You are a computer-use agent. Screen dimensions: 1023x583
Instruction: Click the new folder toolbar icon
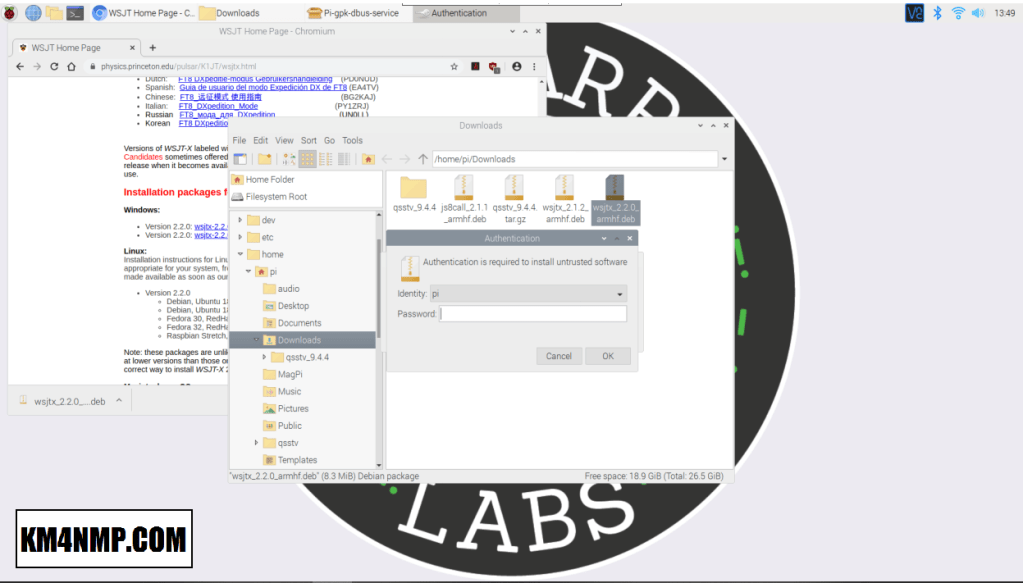click(x=264, y=159)
